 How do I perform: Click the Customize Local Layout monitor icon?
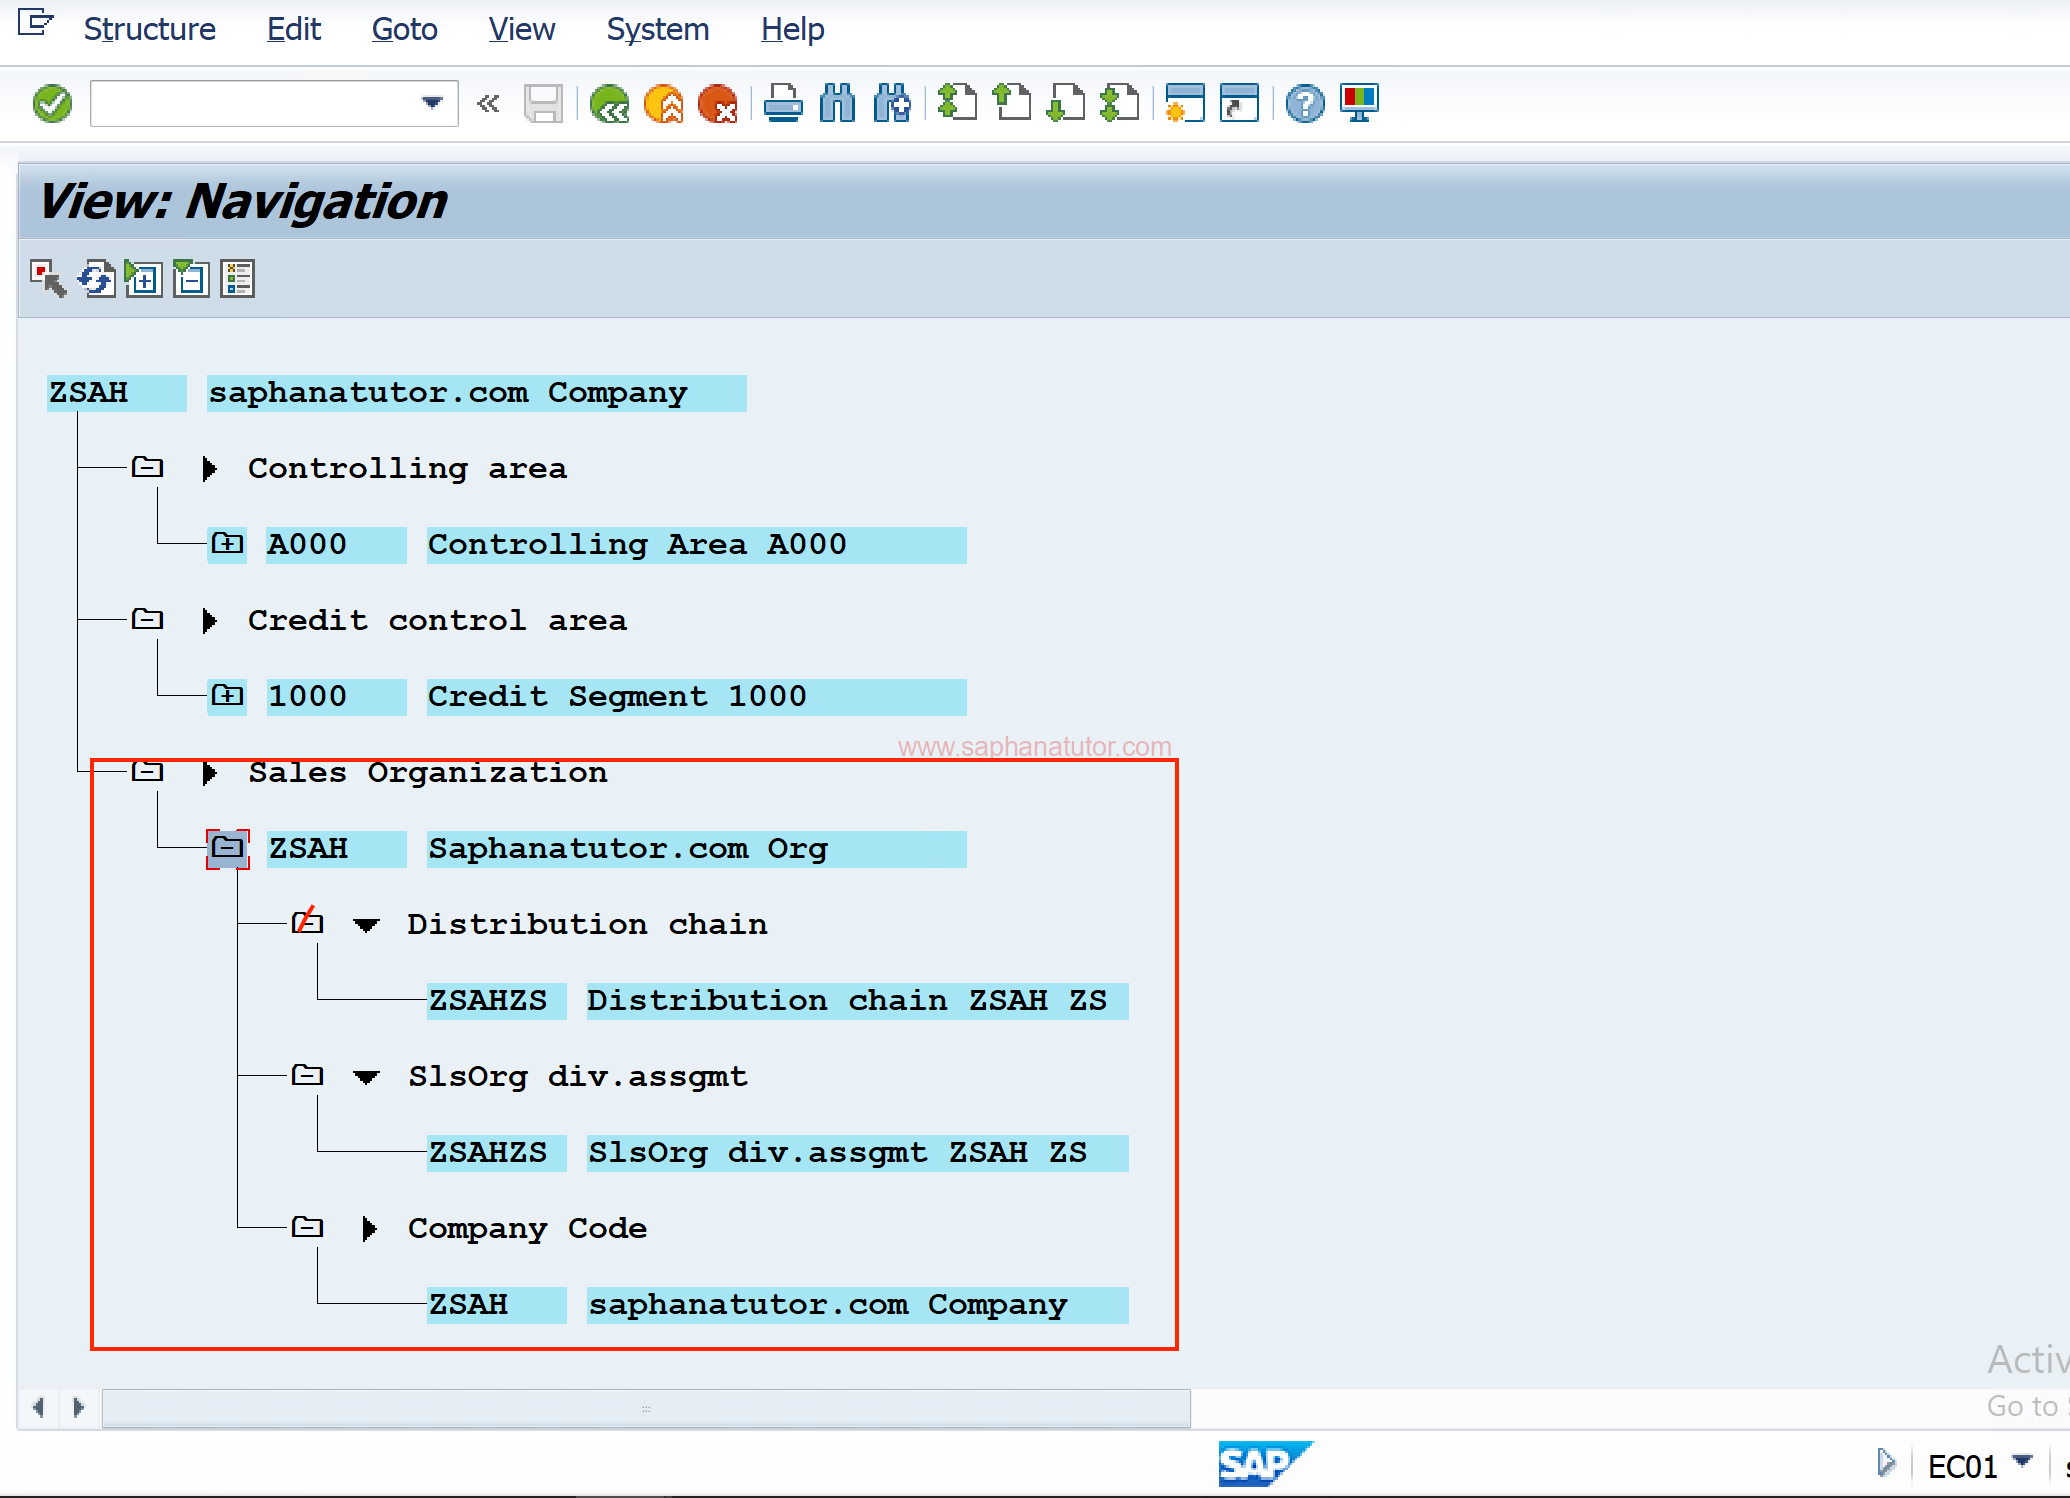(x=1360, y=103)
